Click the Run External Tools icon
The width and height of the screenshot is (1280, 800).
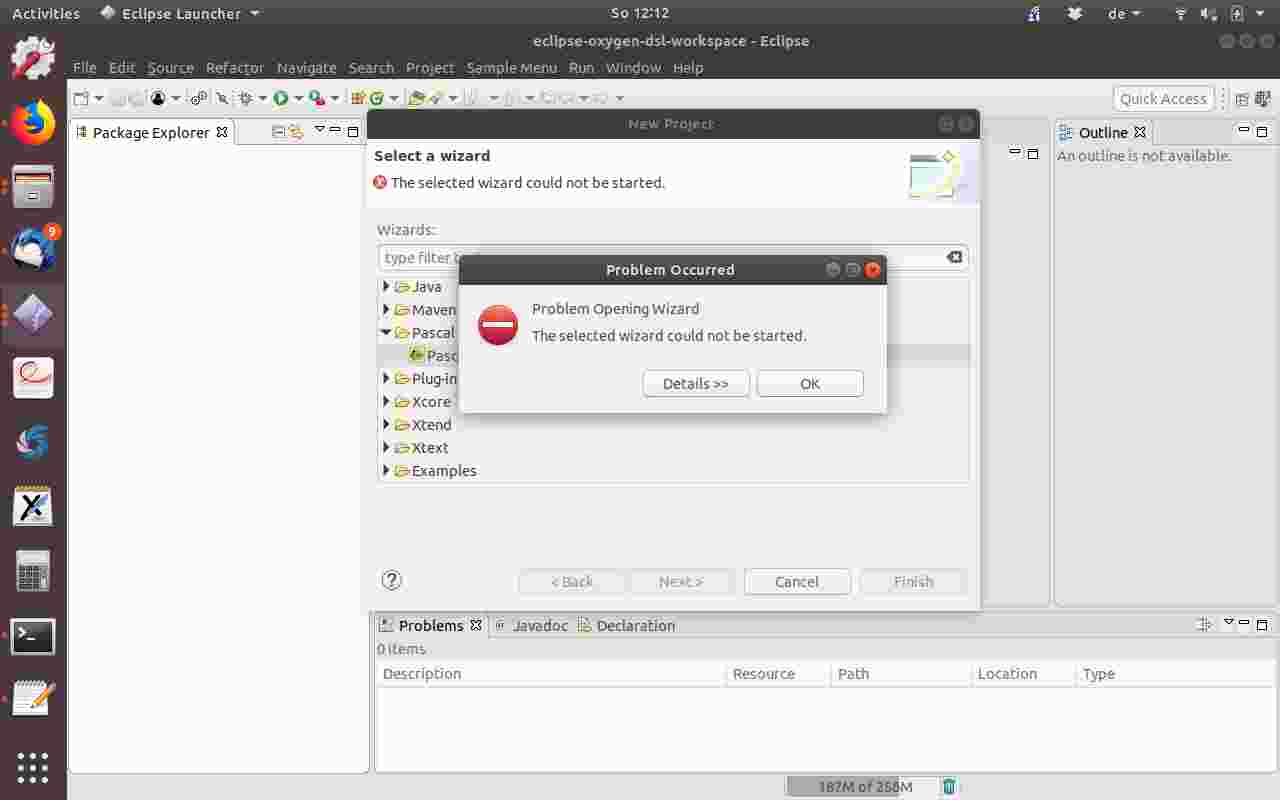[x=316, y=98]
